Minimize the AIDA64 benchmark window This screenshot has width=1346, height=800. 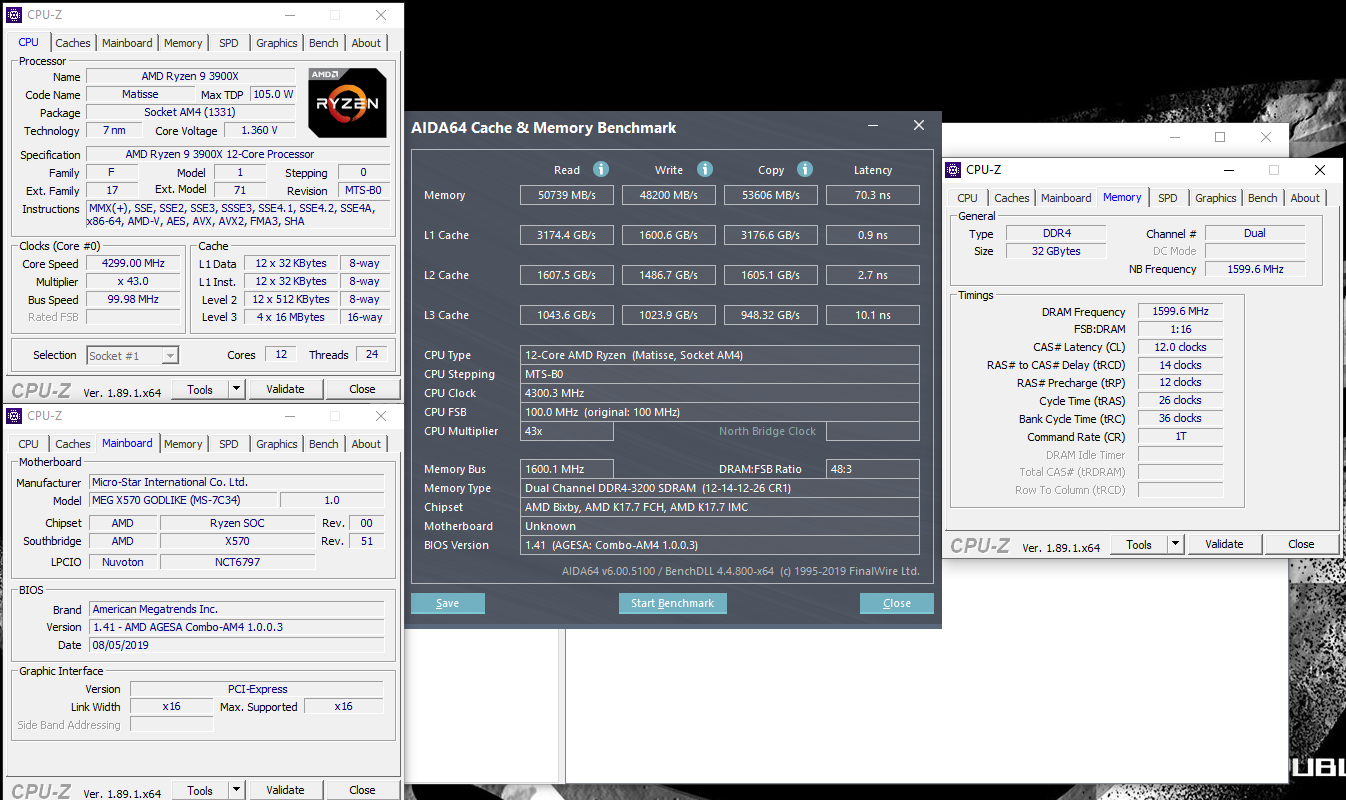point(873,126)
